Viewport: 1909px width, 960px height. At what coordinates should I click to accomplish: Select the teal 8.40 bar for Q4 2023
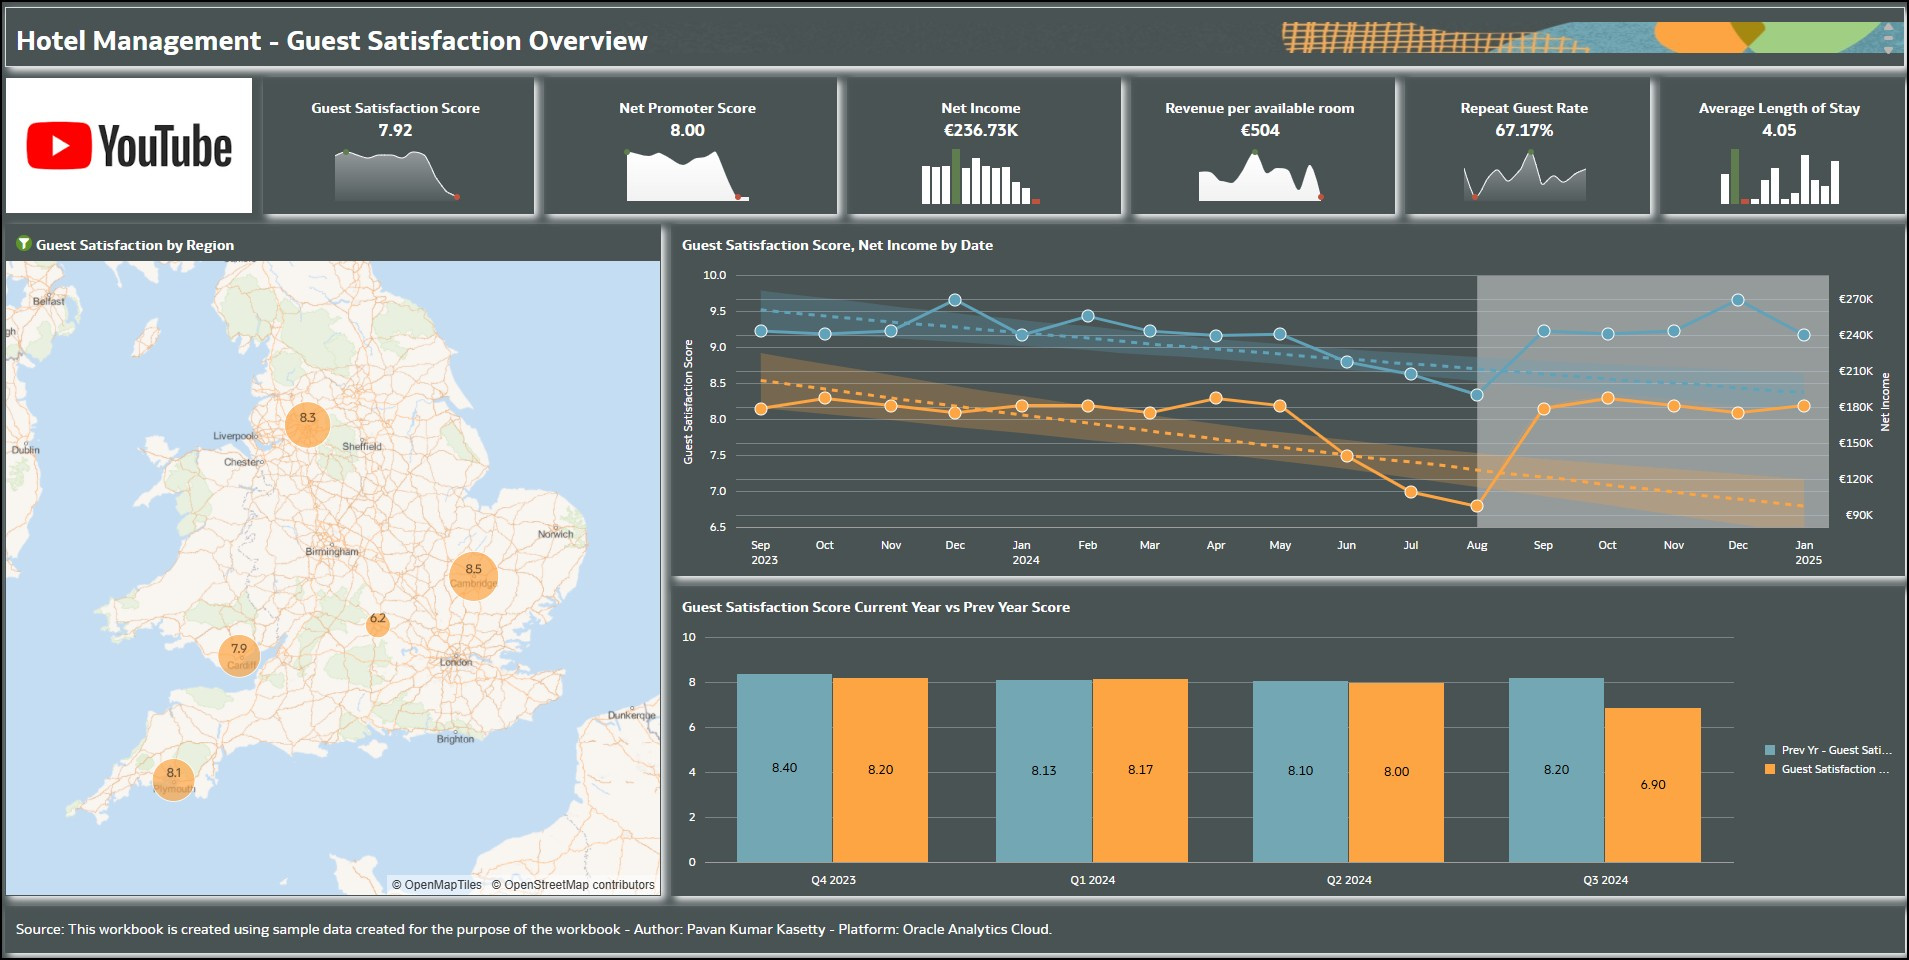point(784,768)
